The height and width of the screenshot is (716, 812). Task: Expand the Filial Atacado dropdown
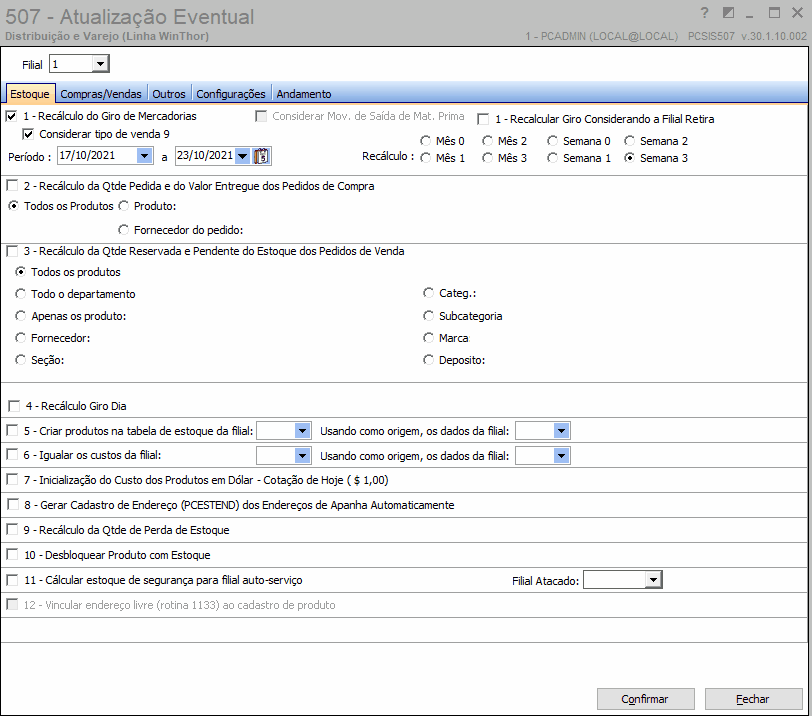click(654, 580)
